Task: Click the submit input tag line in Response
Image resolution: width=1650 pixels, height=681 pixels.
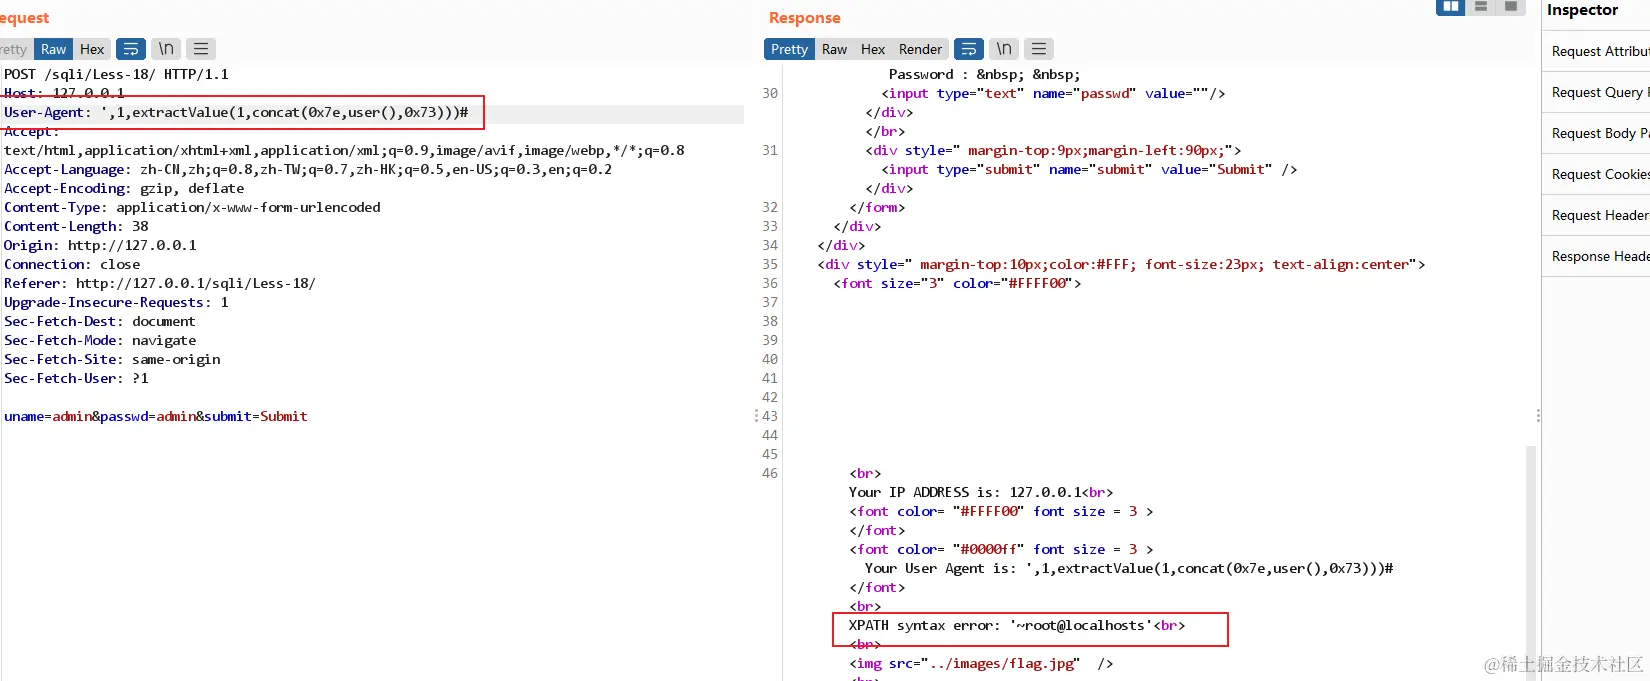Action: tap(1089, 169)
